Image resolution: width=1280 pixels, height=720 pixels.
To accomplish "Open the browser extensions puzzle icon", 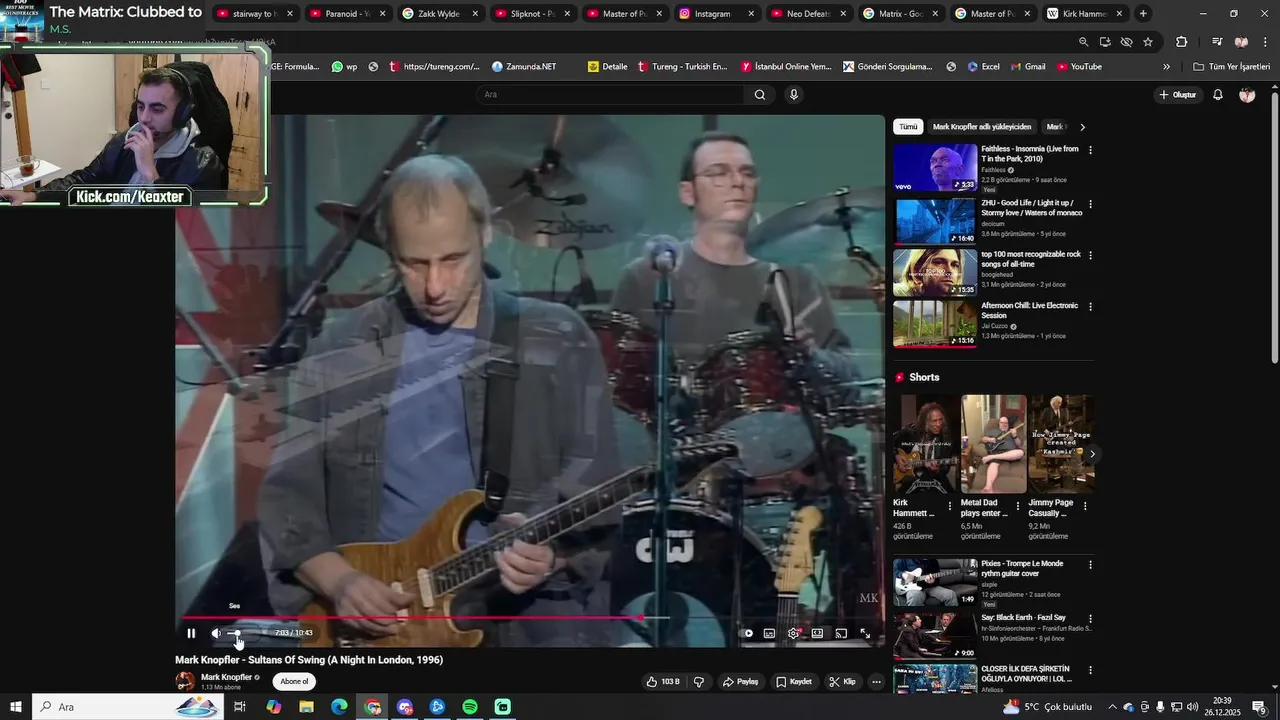I will point(1181,42).
